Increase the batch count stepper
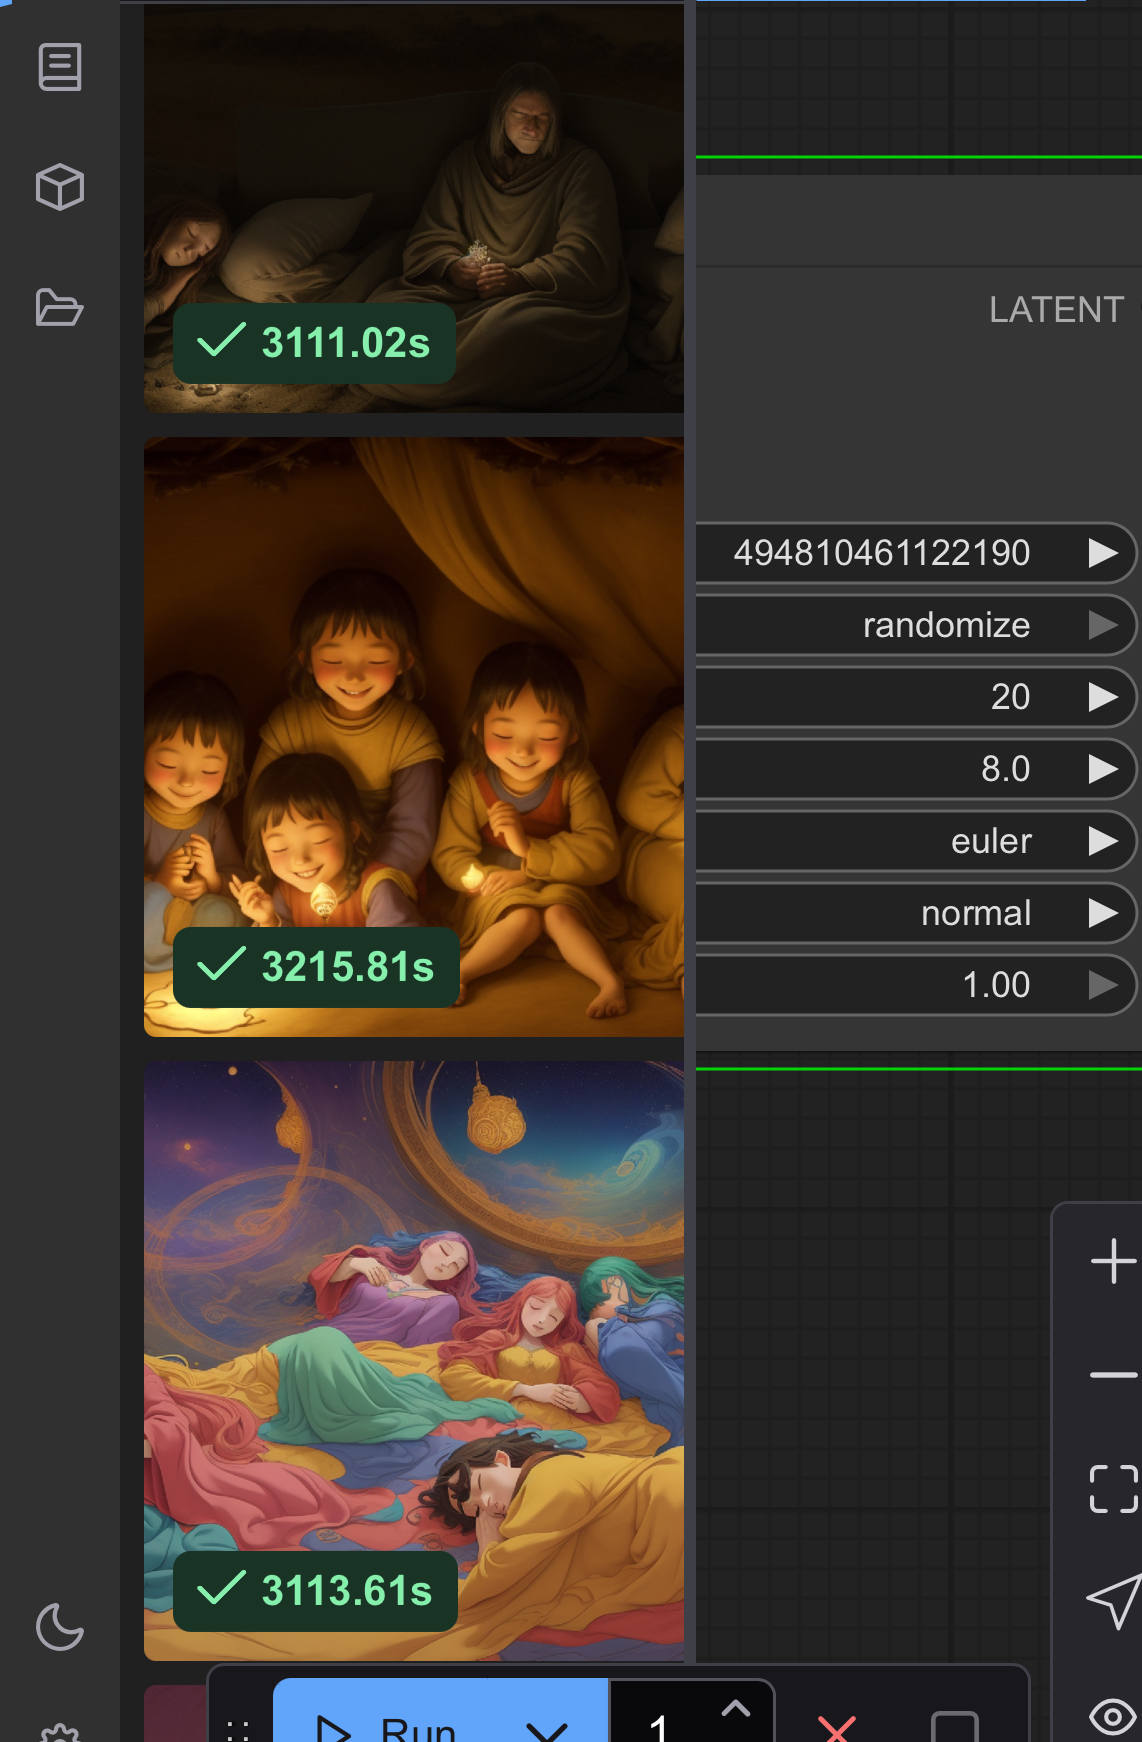The image size is (1142, 1742). [736, 1708]
